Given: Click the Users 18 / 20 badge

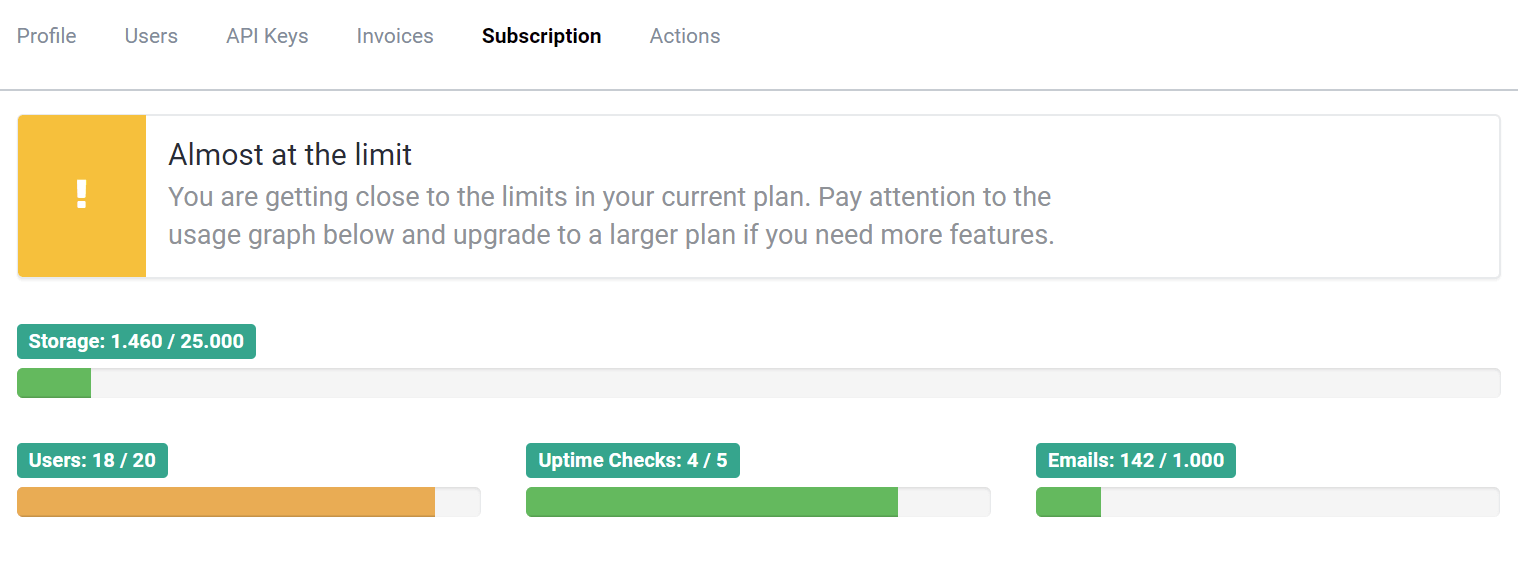Looking at the screenshot, I should pos(93,461).
